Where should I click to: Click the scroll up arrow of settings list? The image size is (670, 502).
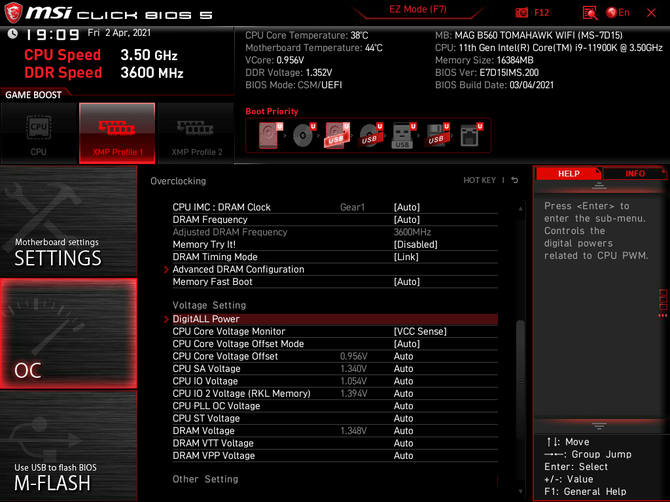[x=520, y=208]
